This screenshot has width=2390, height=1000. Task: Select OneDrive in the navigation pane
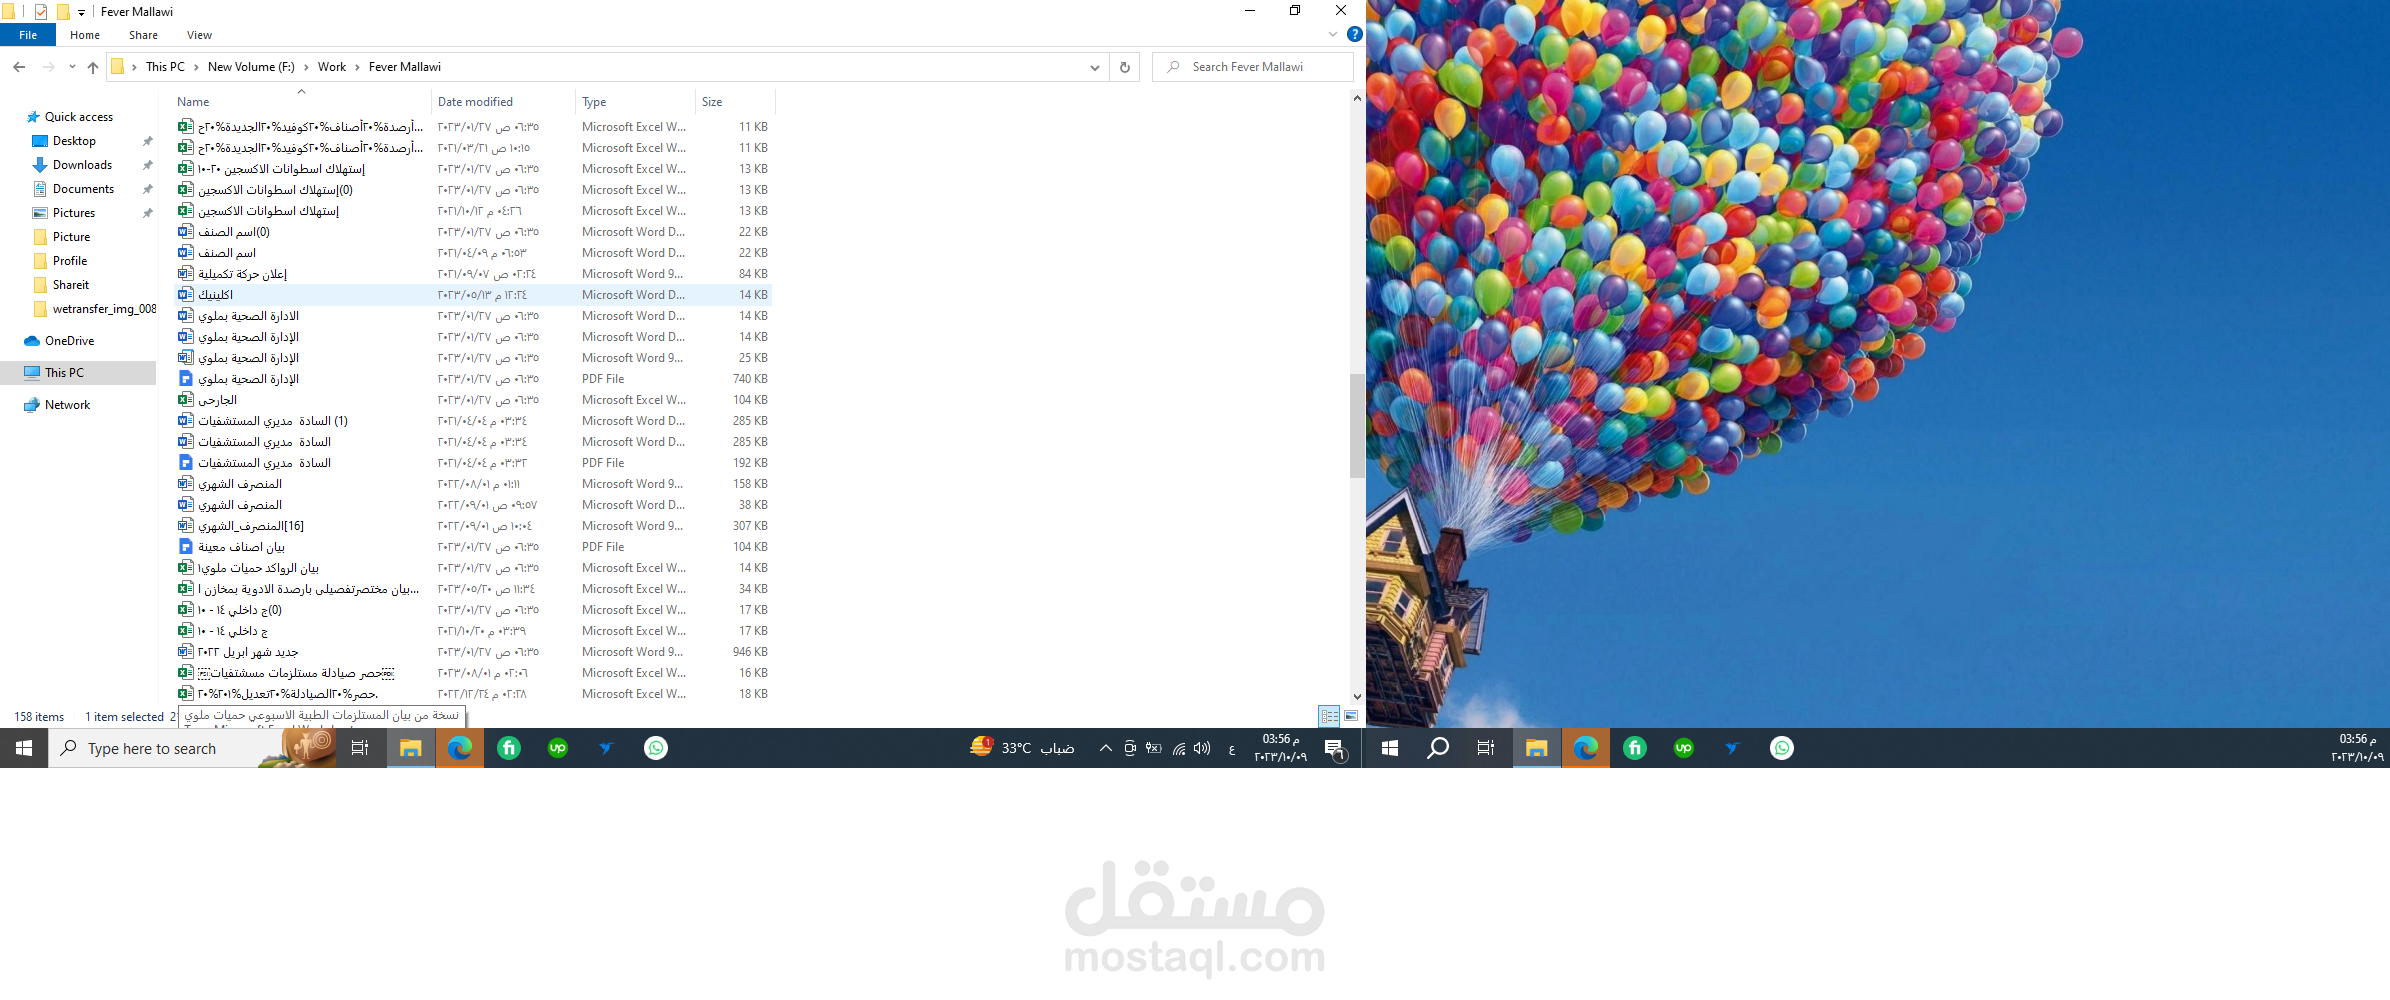(x=69, y=341)
